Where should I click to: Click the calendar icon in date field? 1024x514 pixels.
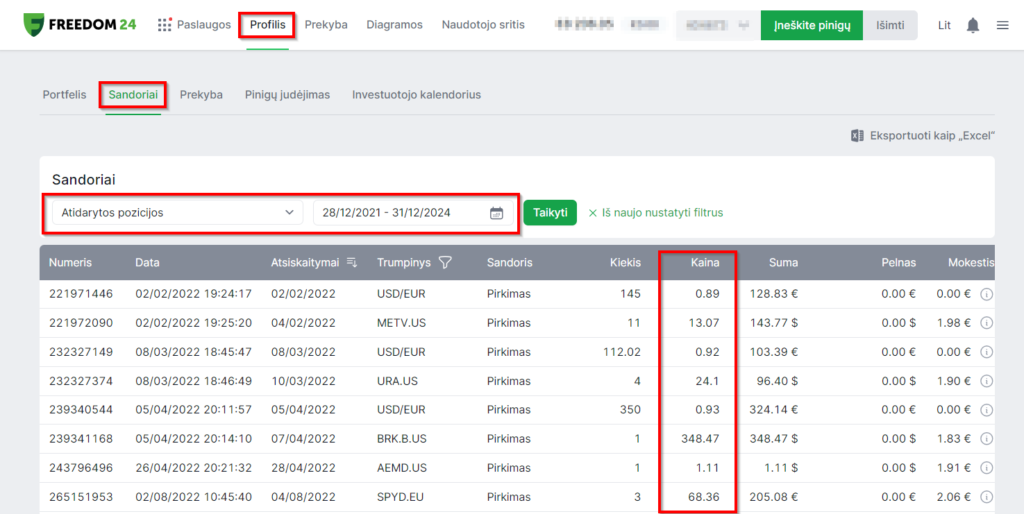(496, 213)
